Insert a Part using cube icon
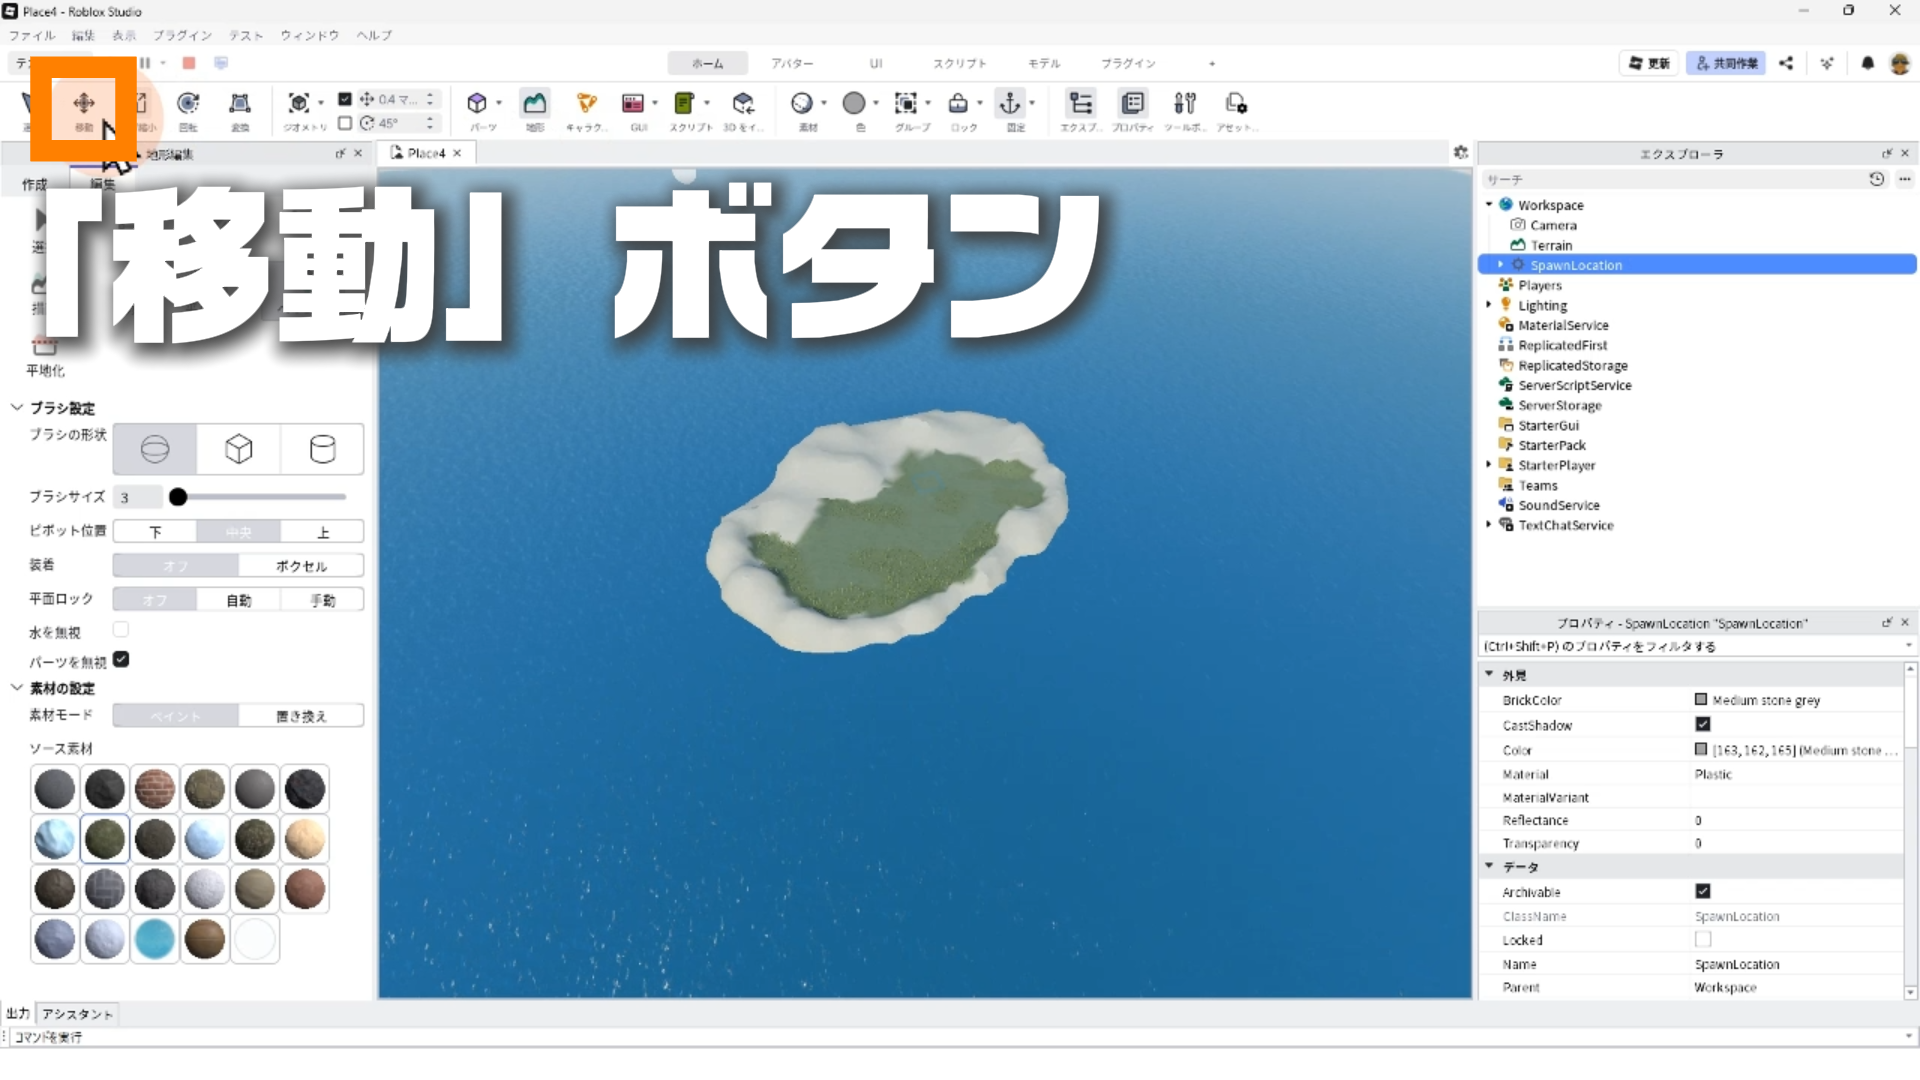The width and height of the screenshot is (1920, 1080). (x=477, y=104)
